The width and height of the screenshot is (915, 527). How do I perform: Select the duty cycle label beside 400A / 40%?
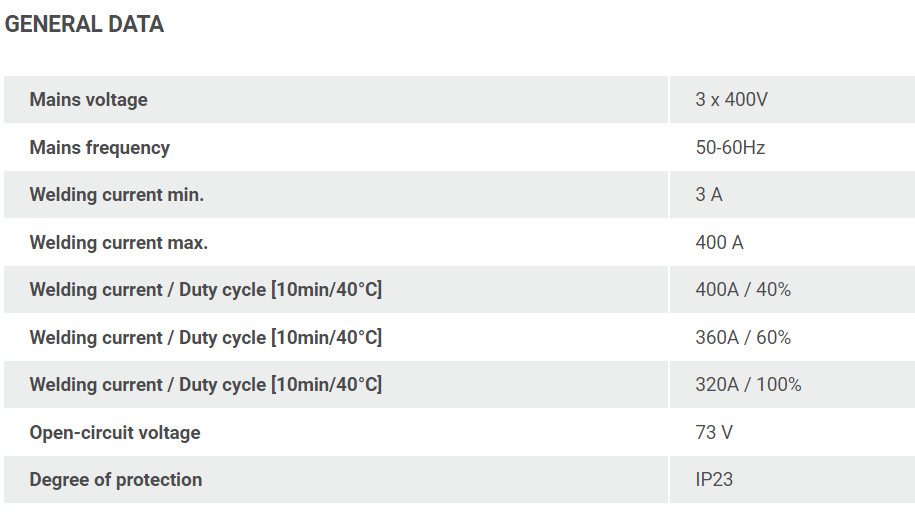pos(205,290)
